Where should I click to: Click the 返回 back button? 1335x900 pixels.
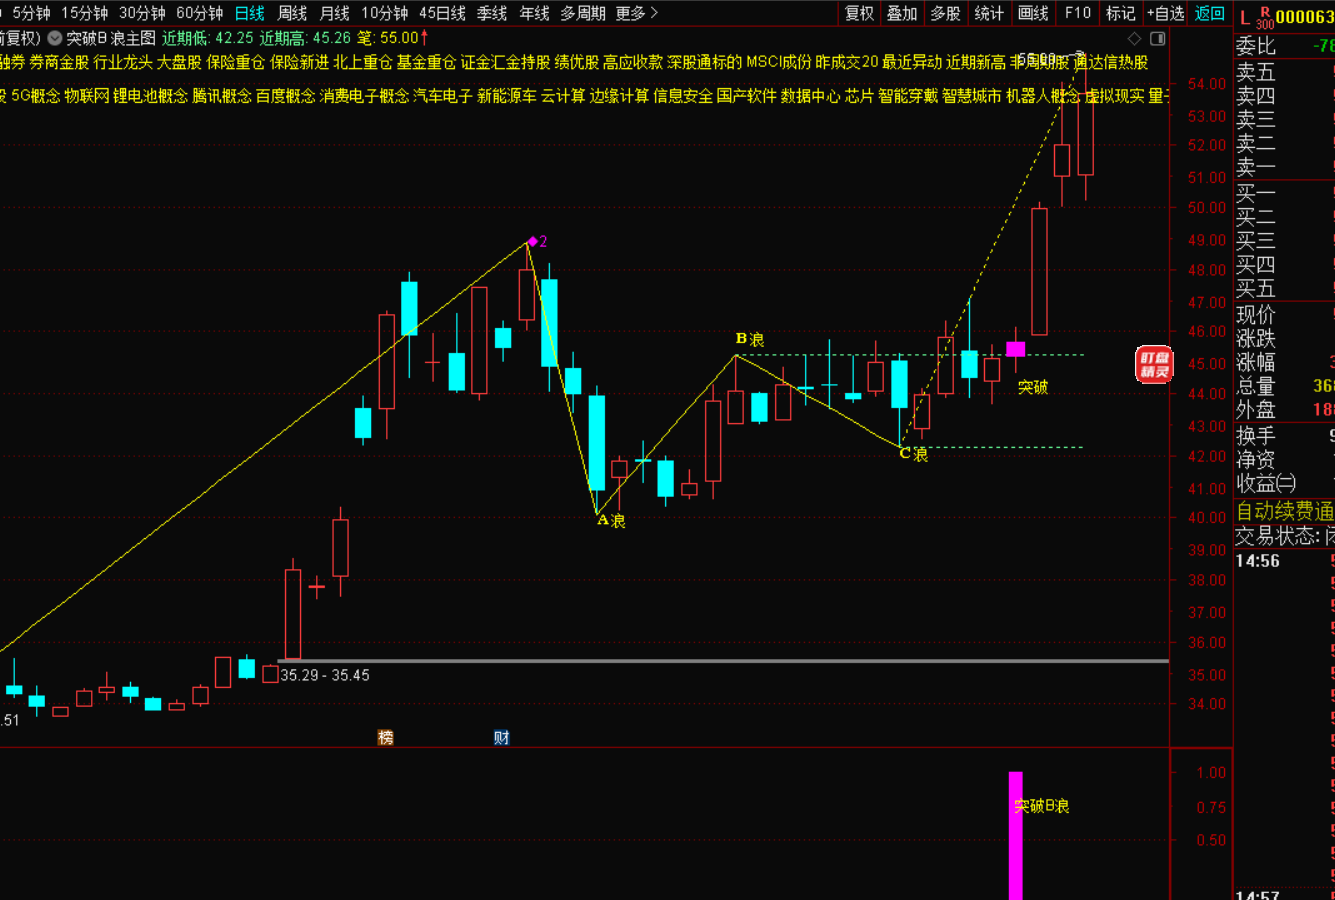pyautogui.click(x=1210, y=13)
